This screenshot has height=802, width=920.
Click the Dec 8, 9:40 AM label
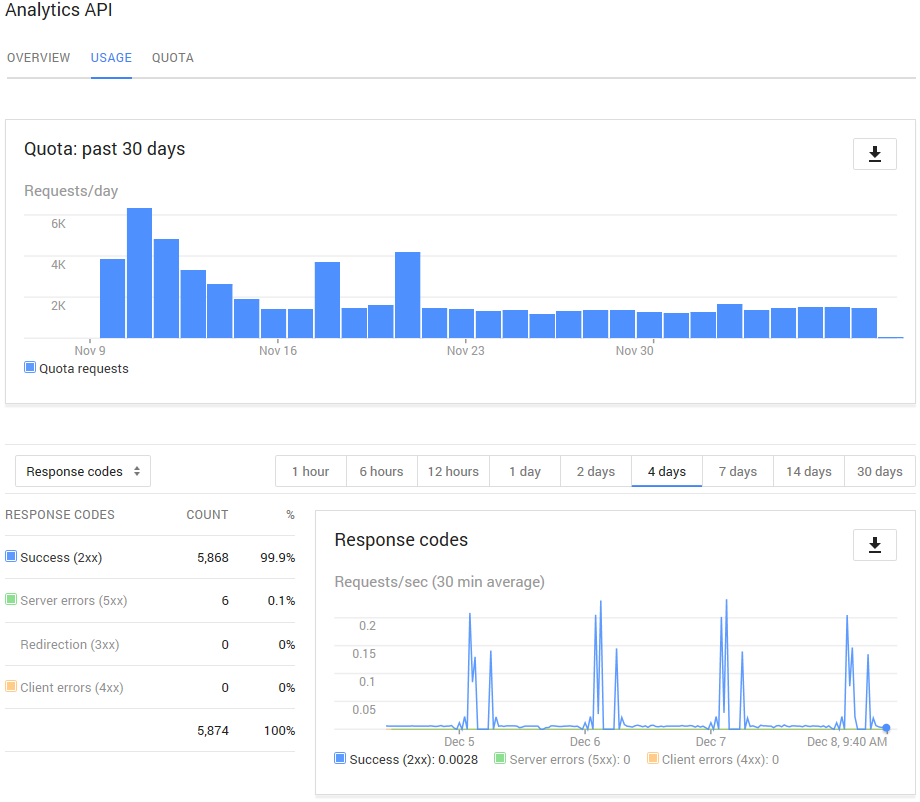tap(847, 742)
